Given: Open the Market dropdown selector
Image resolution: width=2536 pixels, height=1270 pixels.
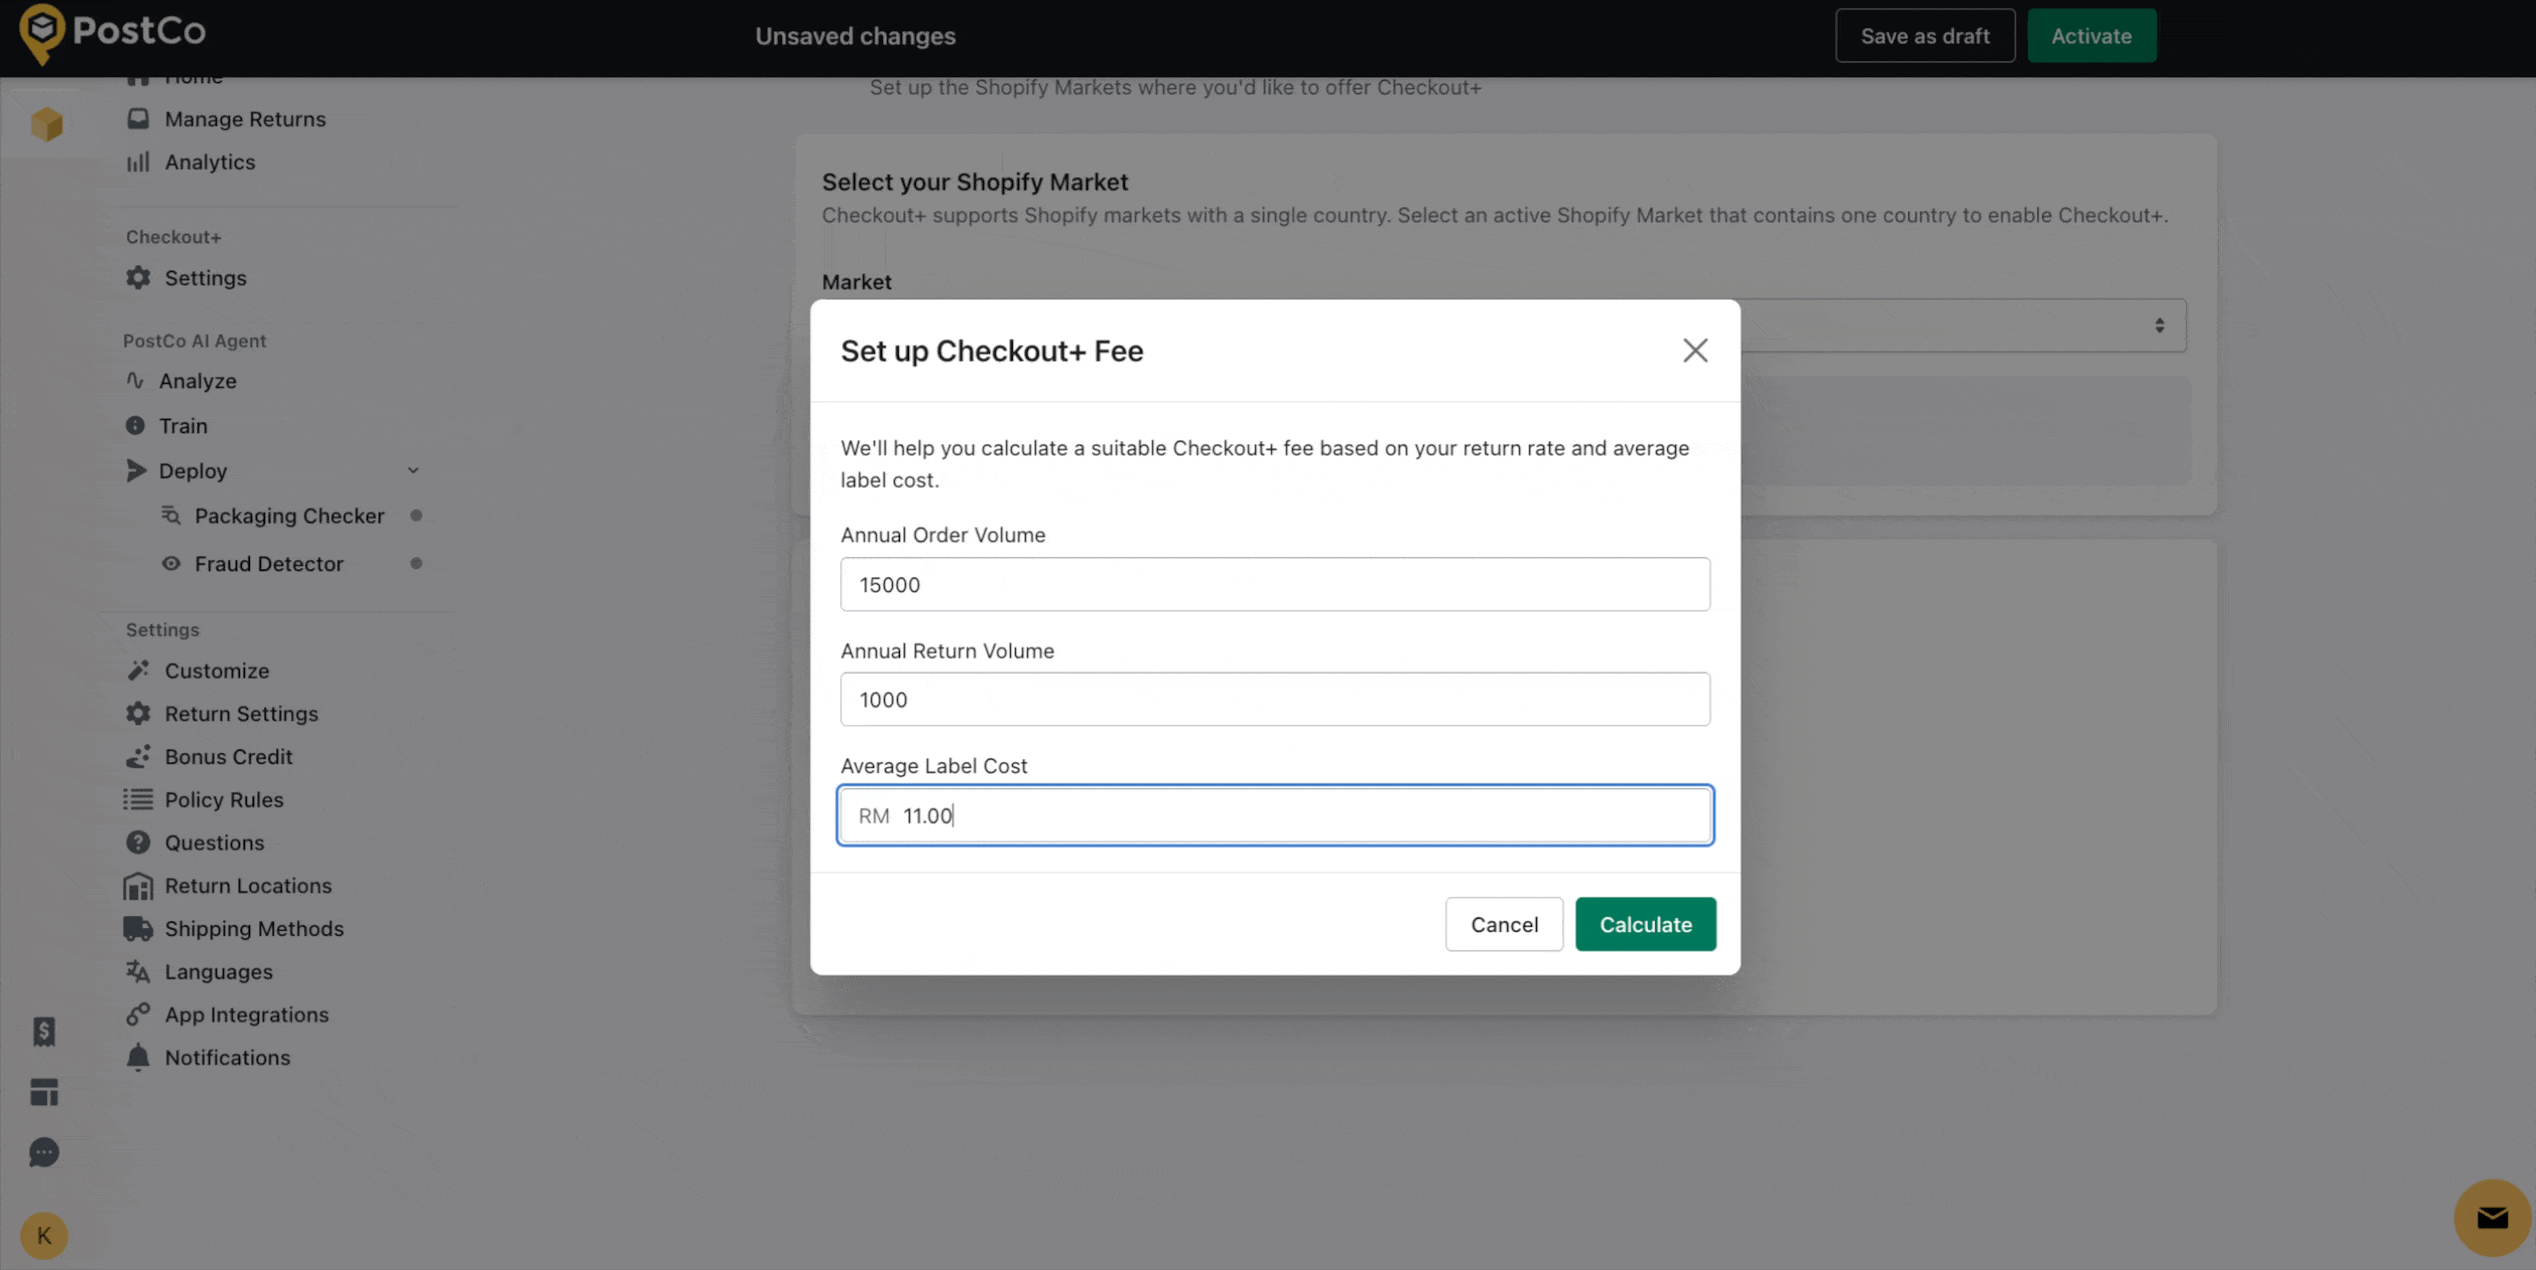Looking at the screenshot, I should 2158,326.
